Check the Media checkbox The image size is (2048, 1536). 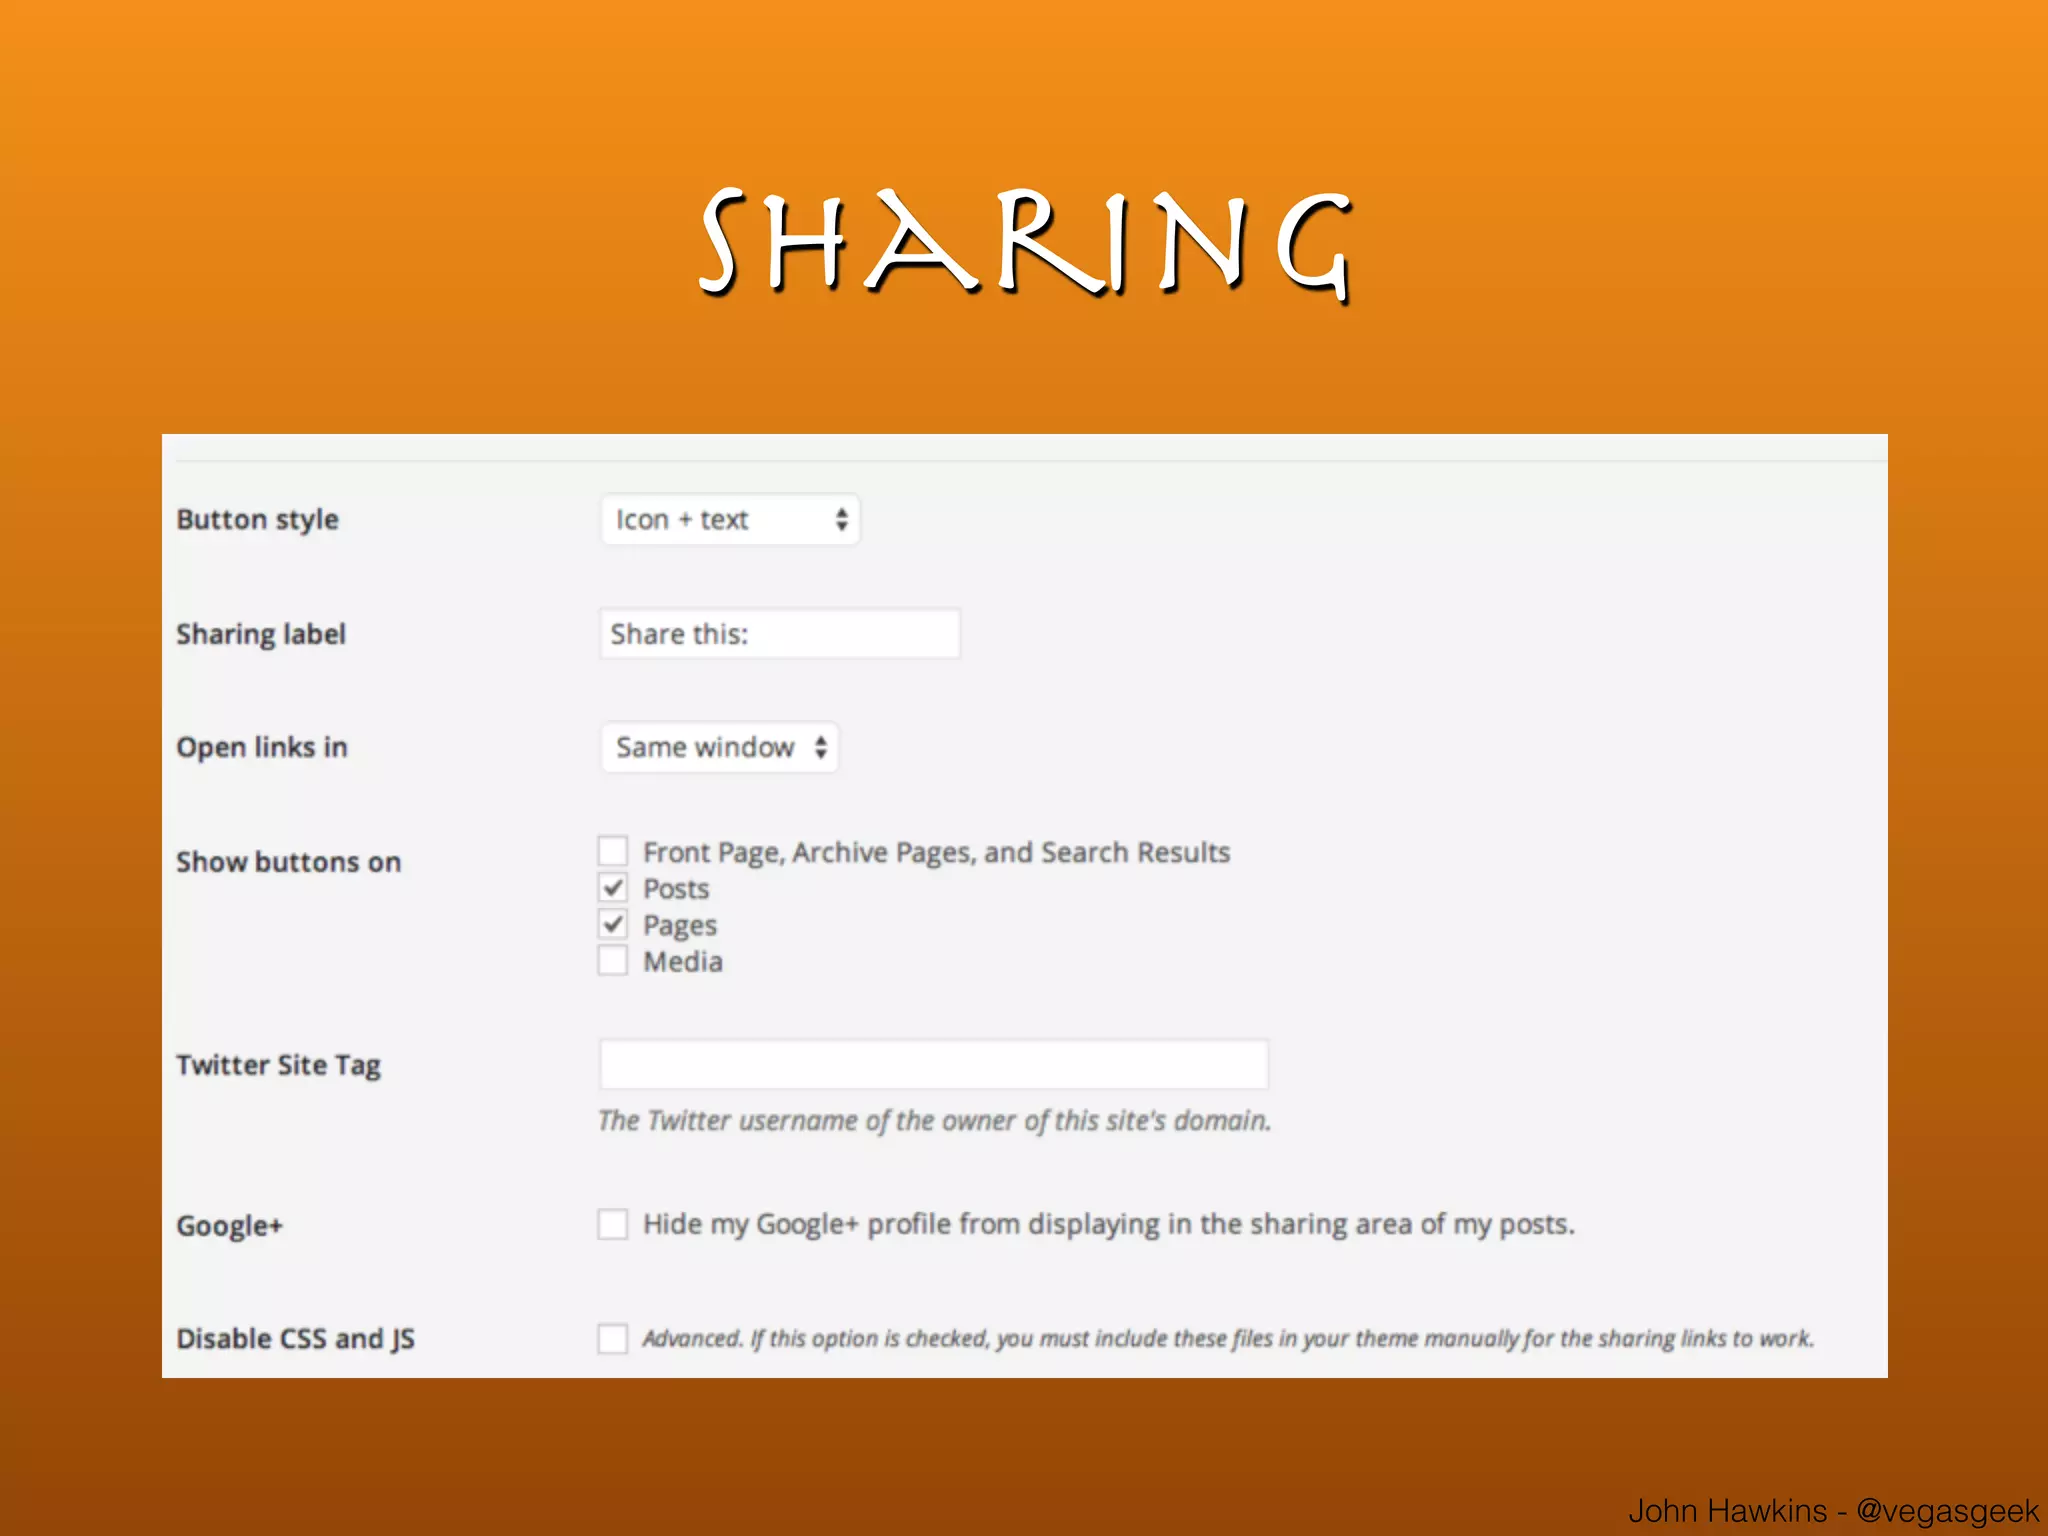[613, 960]
